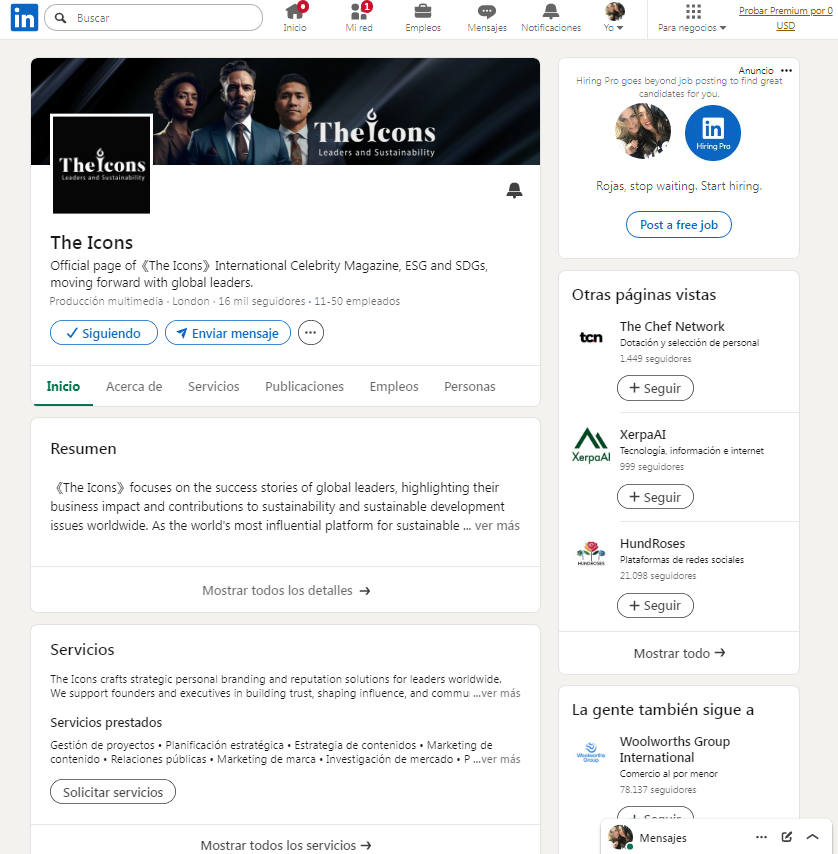Click The Icons page title
This screenshot has width=838, height=854.
91,242
